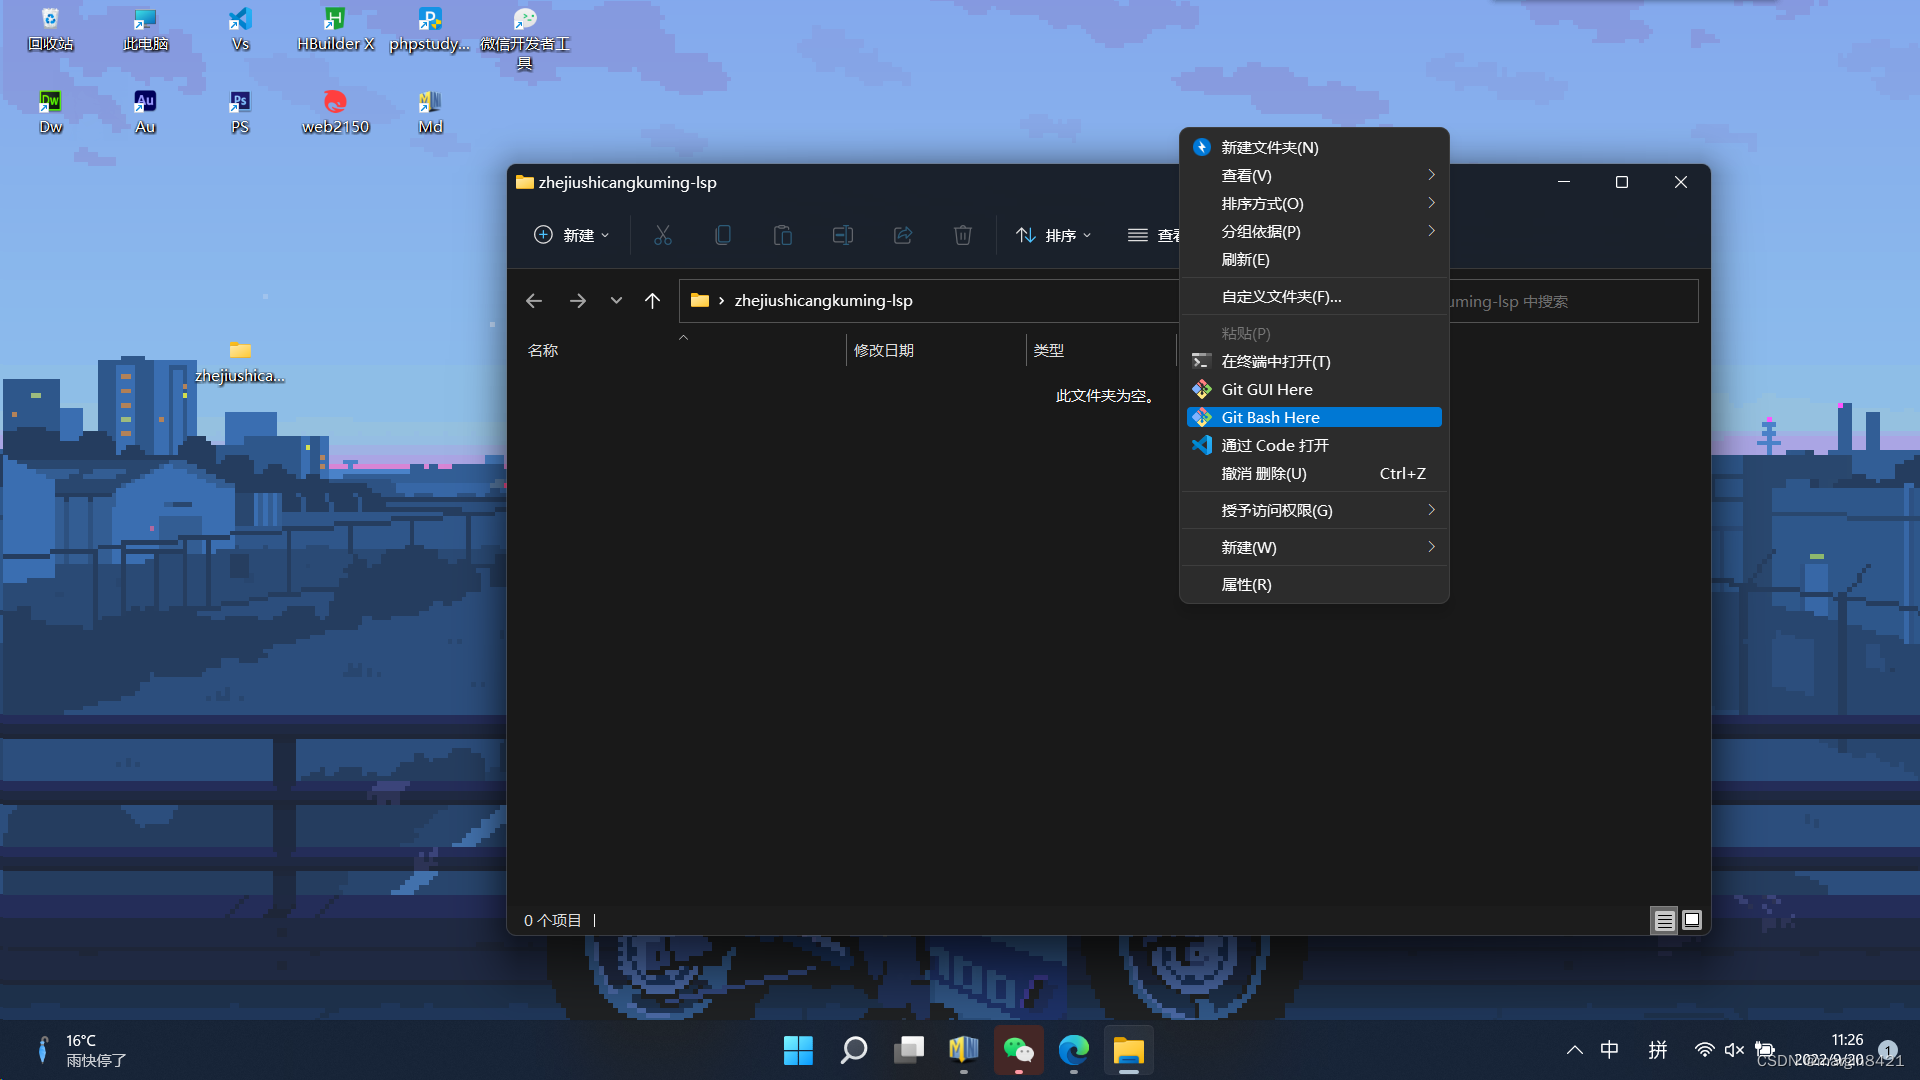Image resolution: width=1920 pixels, height=1080 pixels.
Task: Open File Explorer in the taskbar
Action: (x=1128, y=1050)
